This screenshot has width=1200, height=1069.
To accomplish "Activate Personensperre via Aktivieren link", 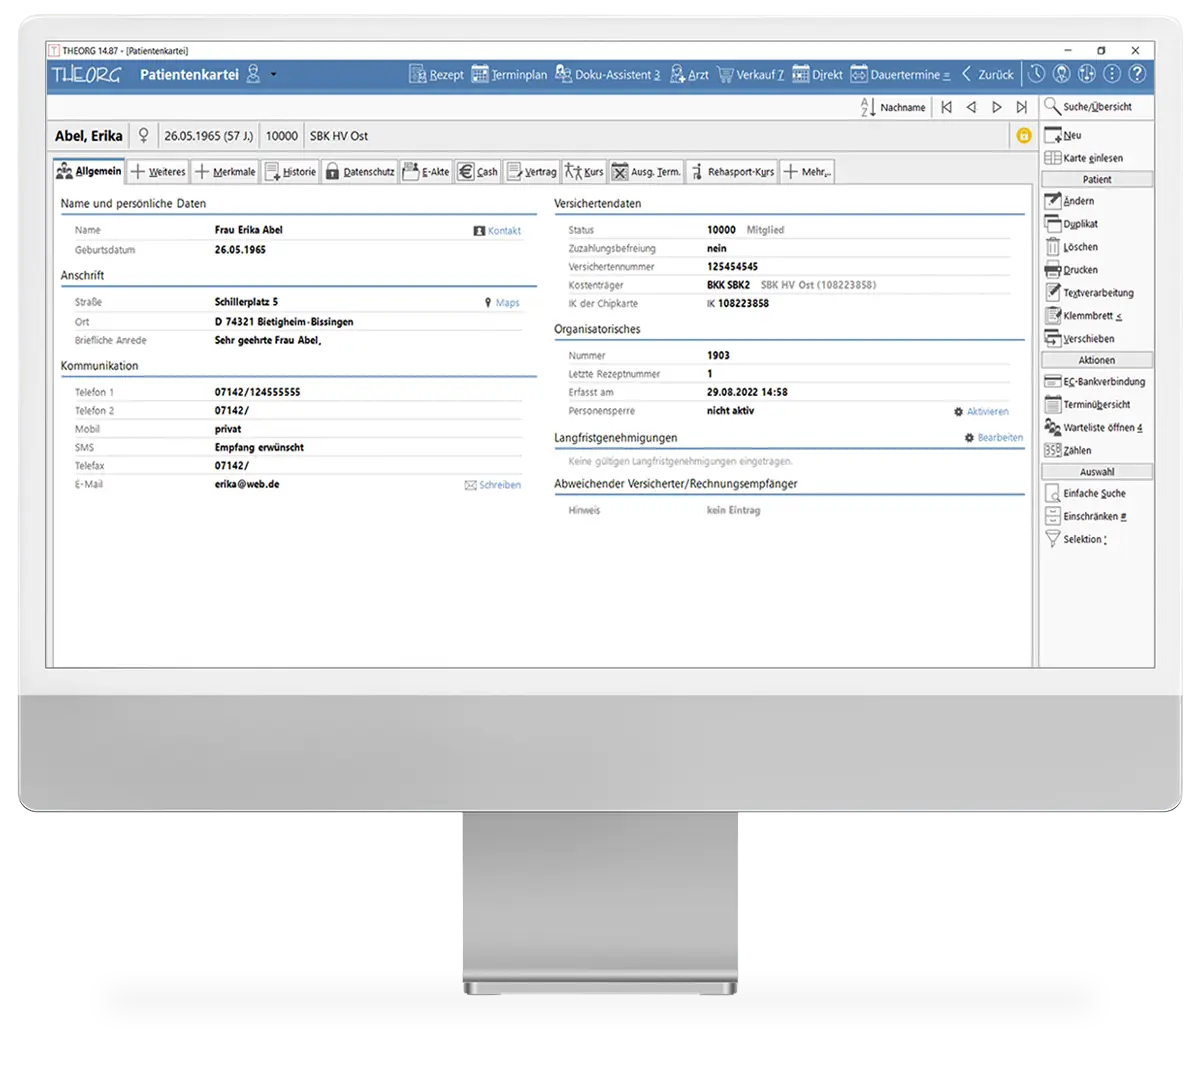I will 981,412.
